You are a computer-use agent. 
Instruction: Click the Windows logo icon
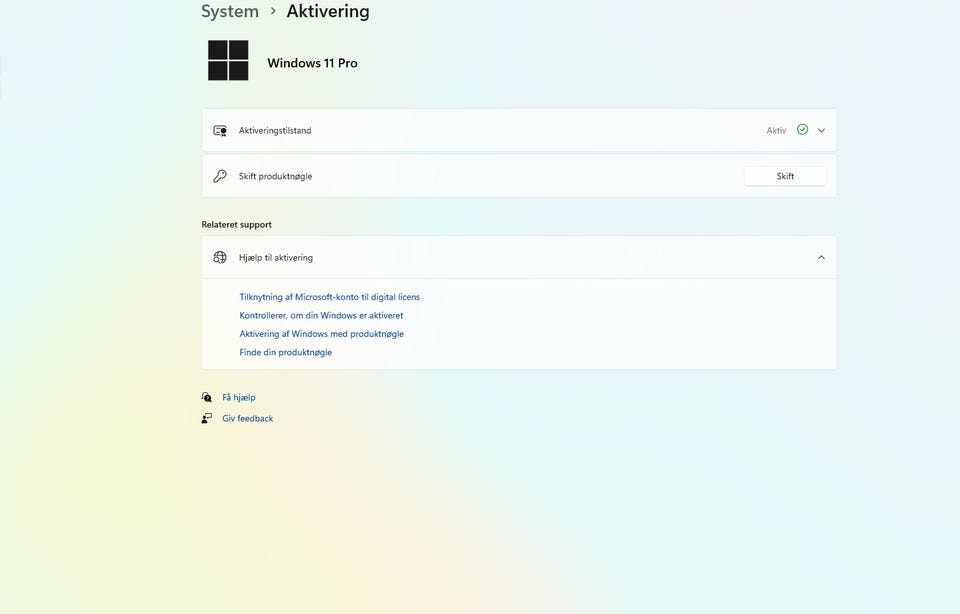coord(228,61)
